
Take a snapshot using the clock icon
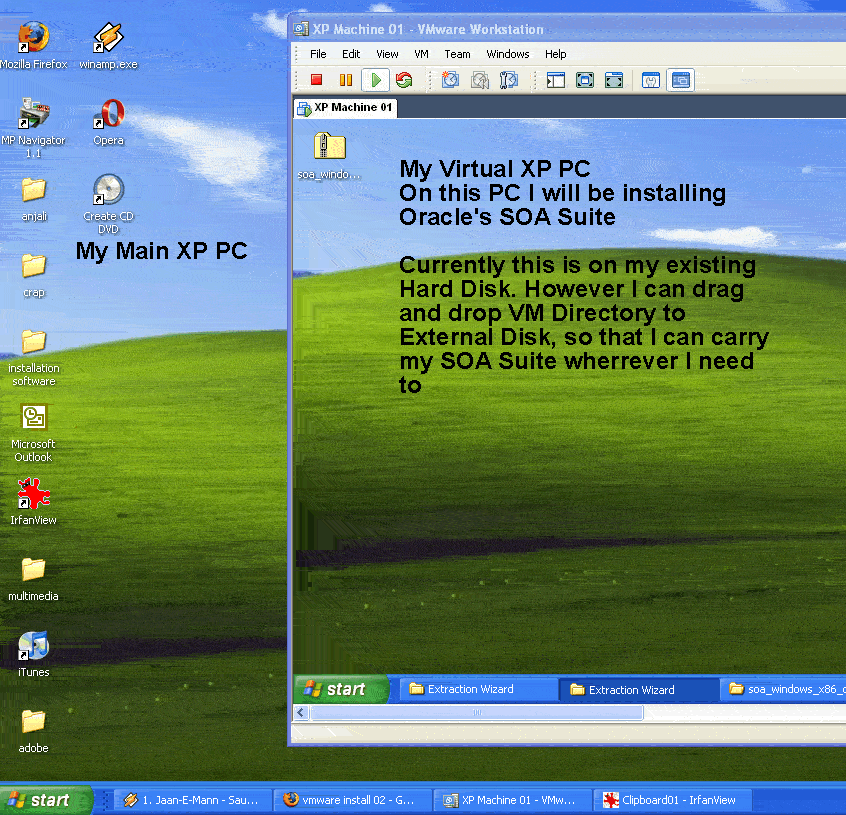coord(450,80)
